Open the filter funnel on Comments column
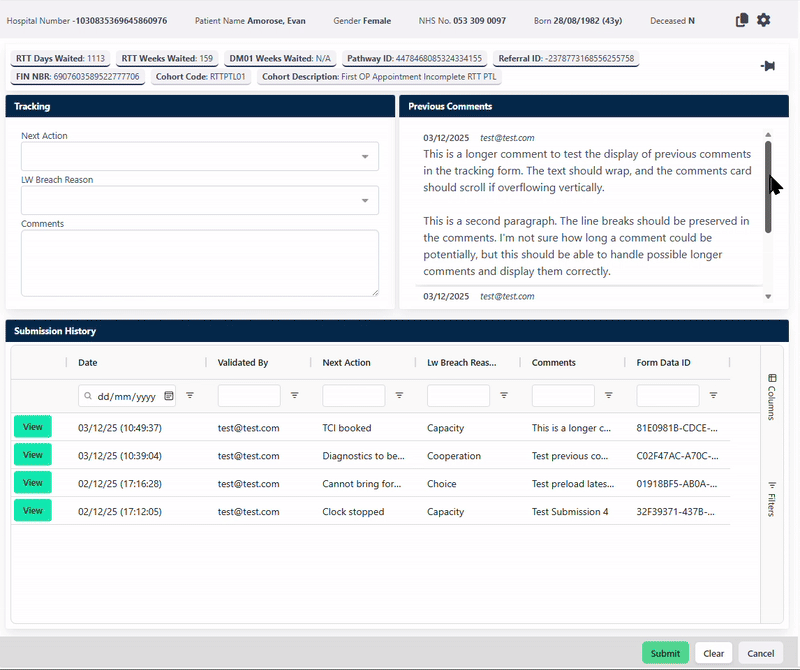 pyautogui.click(x=608, y=396)
